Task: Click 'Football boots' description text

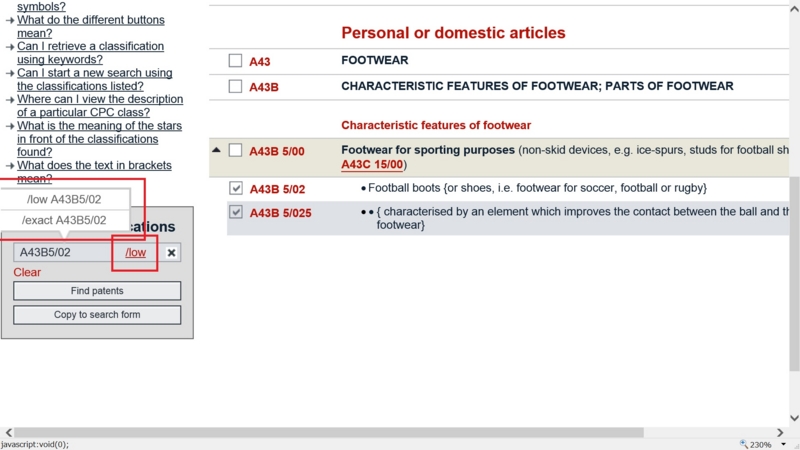Action: (537, 188)
